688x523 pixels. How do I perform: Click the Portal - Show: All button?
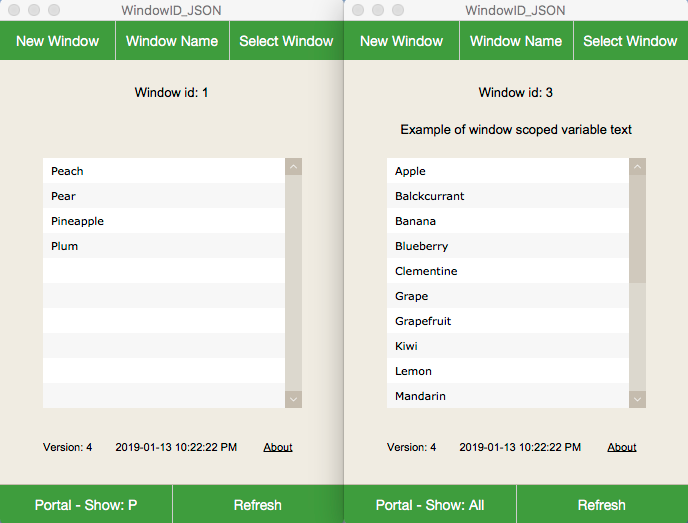(430, 505)
